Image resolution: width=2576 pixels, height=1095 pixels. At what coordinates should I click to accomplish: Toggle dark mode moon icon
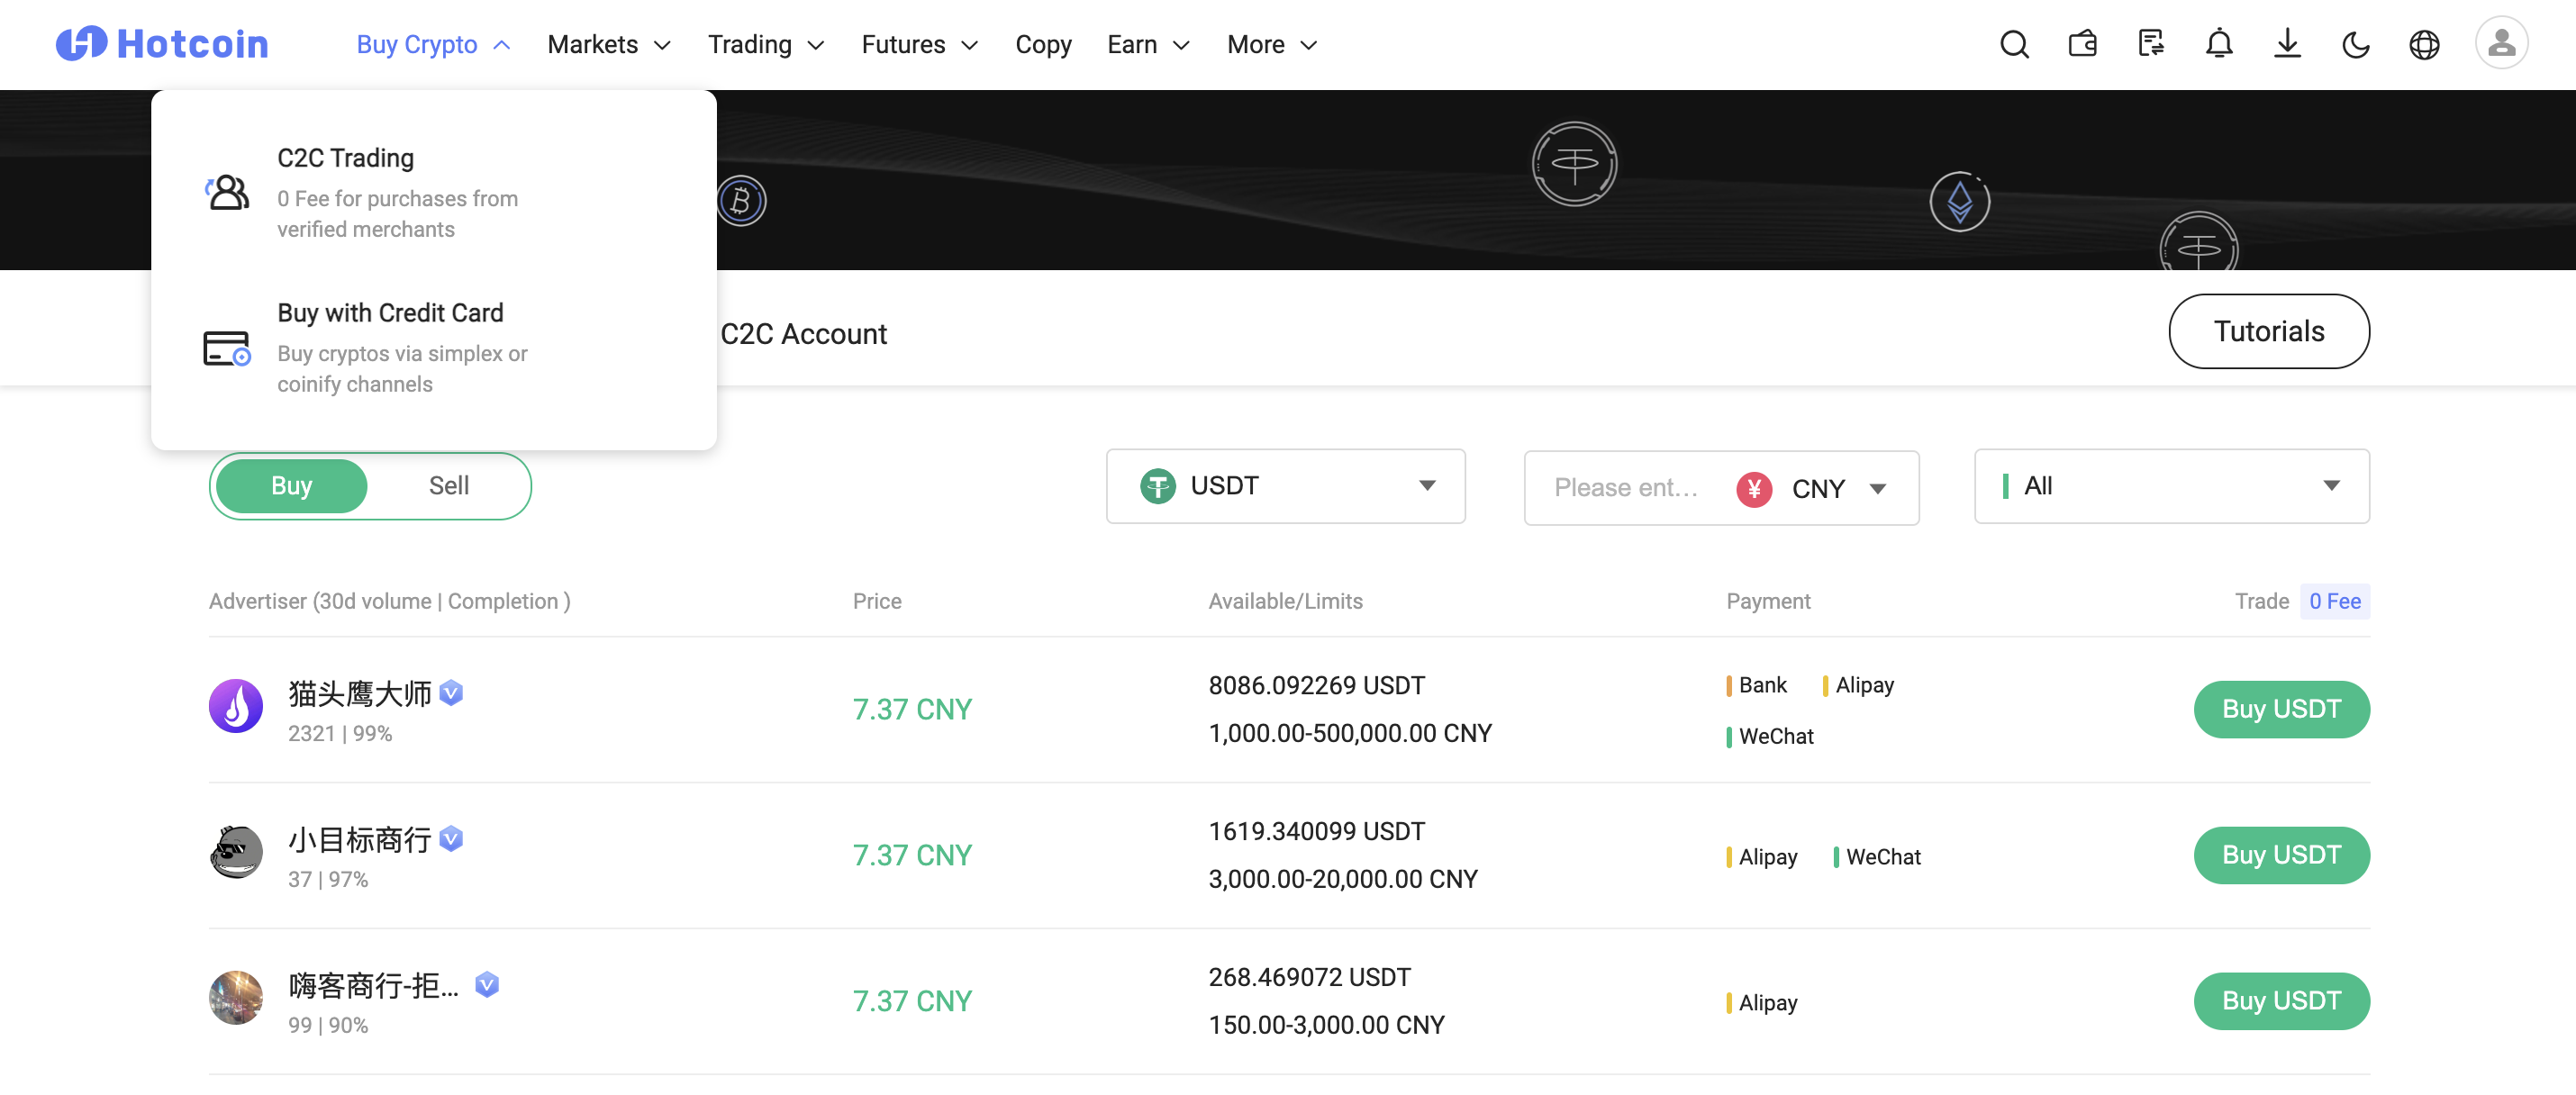[2355, 44]
